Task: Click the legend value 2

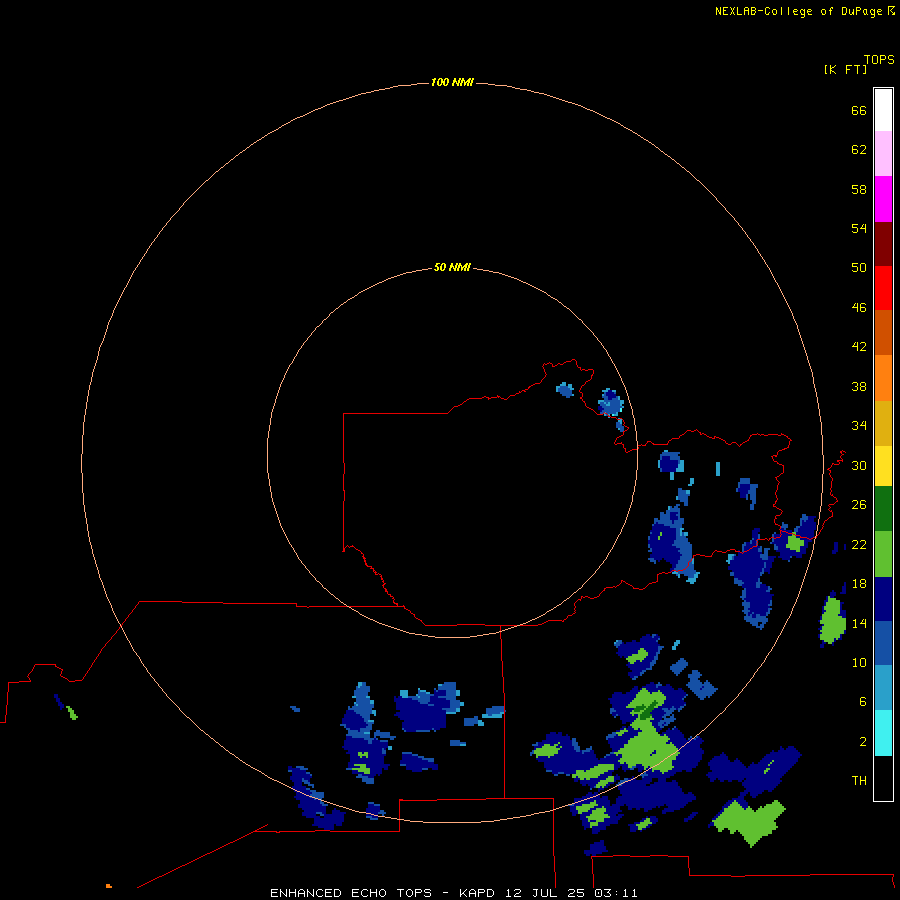Action: point(863,742)
